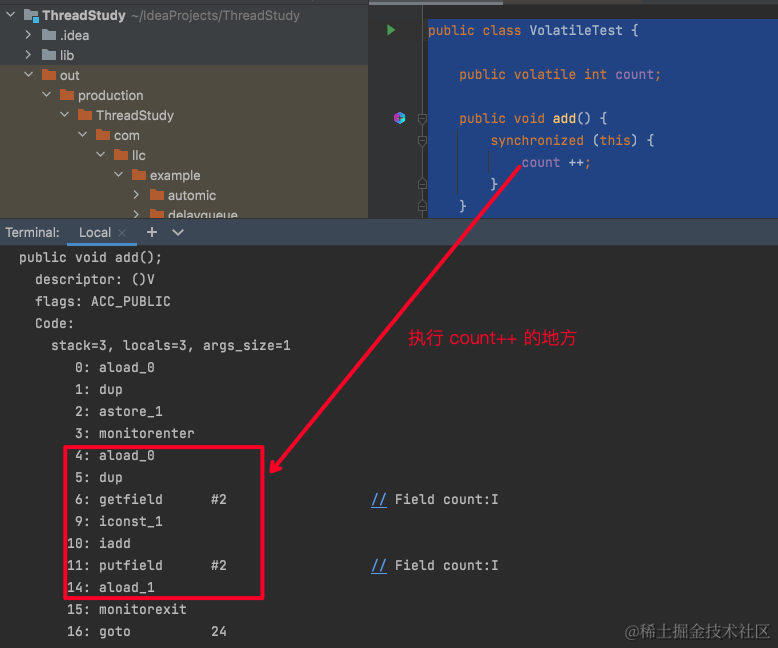This screenshot has width=778, height=648.
Task: Collapse the ThreadStudy output folder
Action: coord(65,115)
